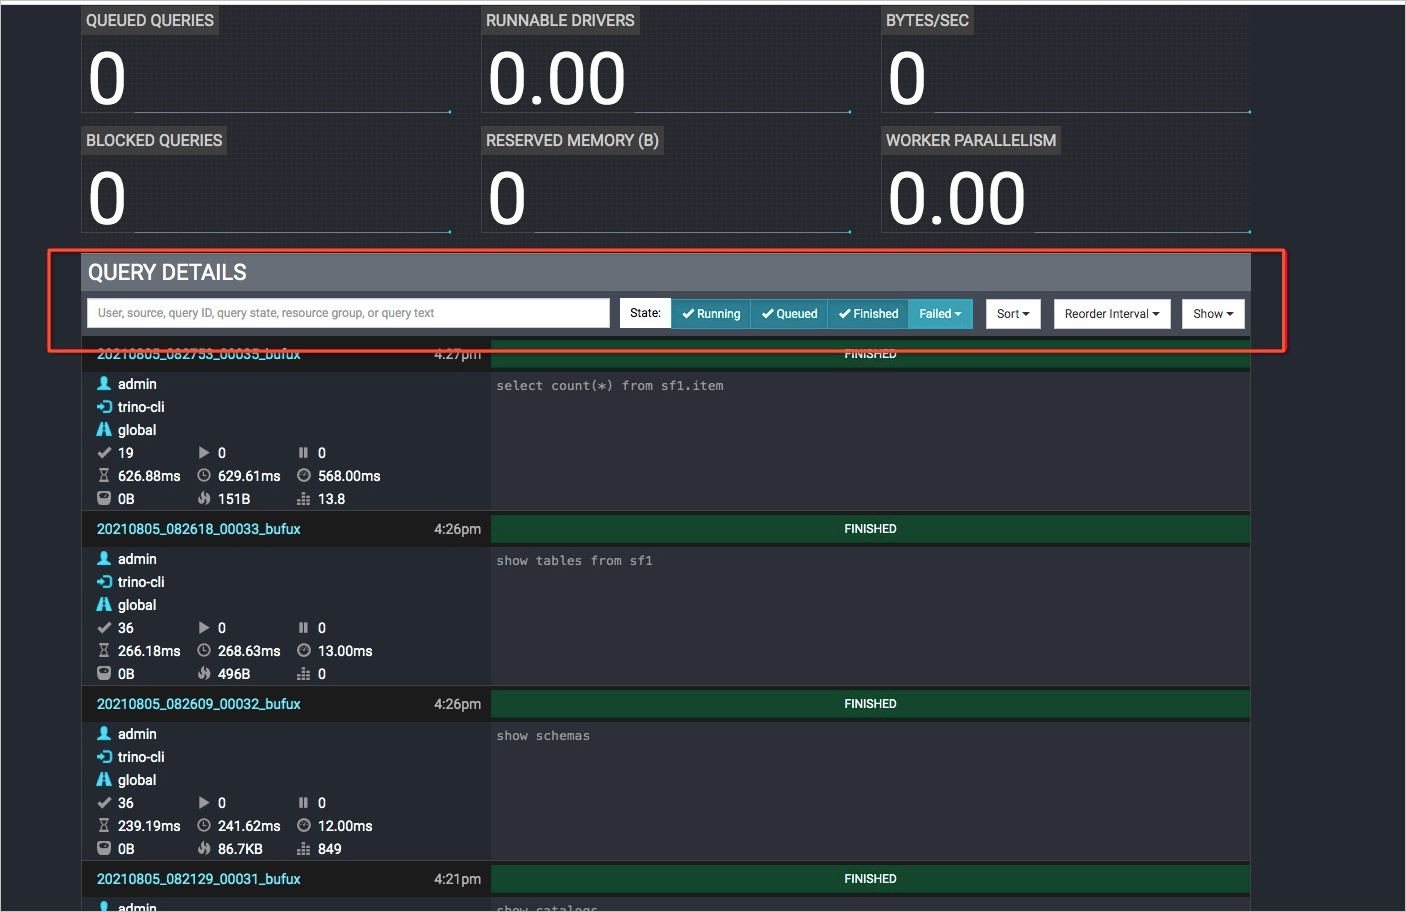The width and height of the screenshot is (1406, 912).
Task: Click the BYTES/SEC stat panel
Action: [1066, 61]
